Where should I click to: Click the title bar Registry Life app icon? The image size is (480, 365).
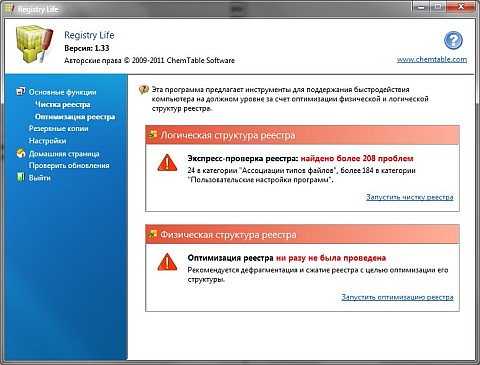9,9
